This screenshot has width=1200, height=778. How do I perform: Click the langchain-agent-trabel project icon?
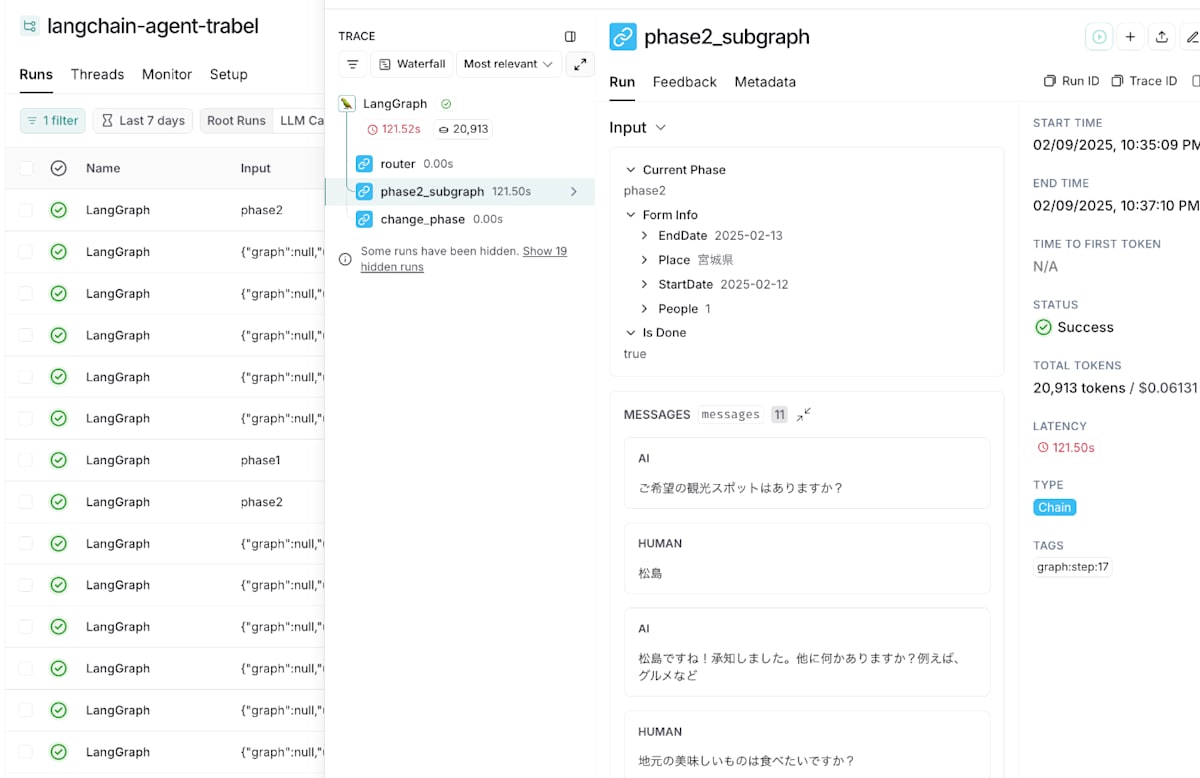(x=30, y=26)
